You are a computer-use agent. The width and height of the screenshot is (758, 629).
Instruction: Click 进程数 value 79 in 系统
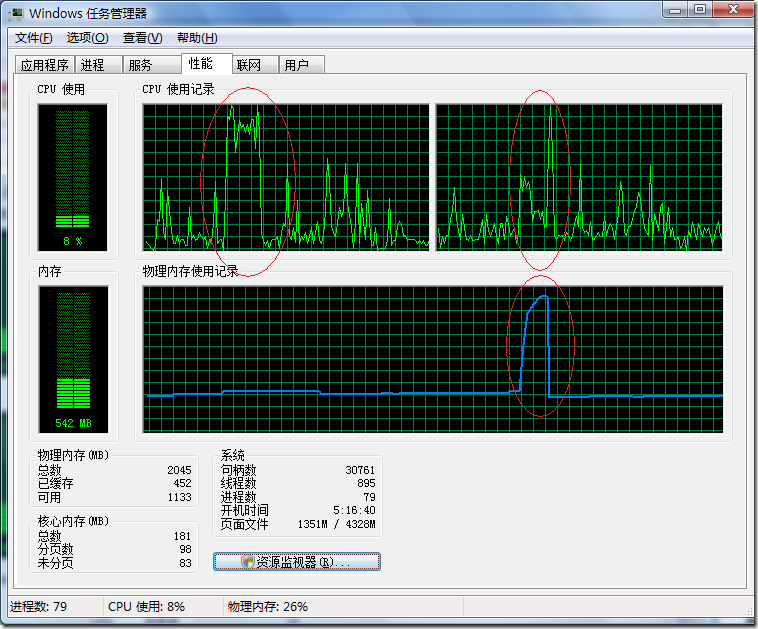[369, 497]
